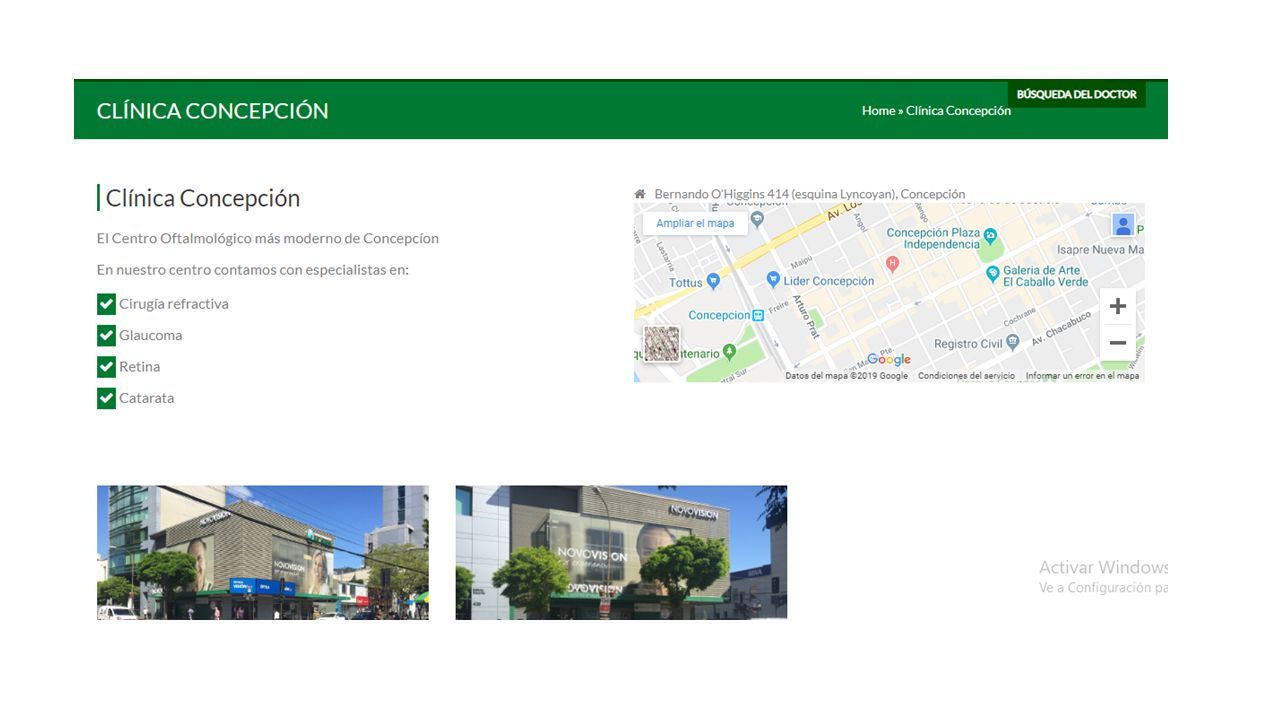Click the Isapre Nueva label on map

point(1099,250)
